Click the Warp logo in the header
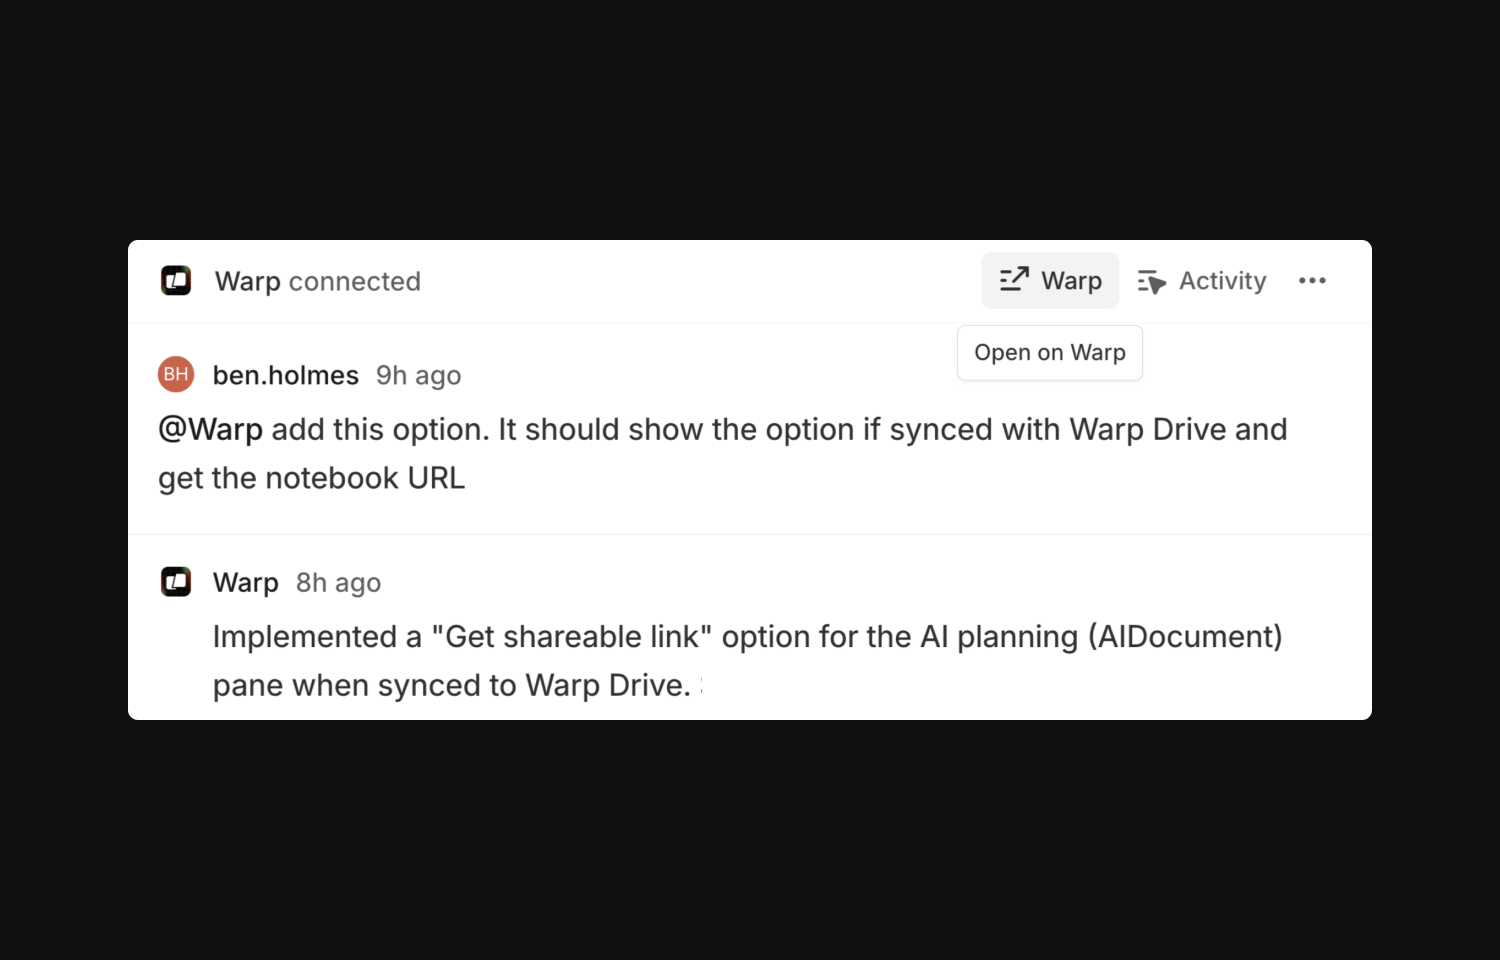 coord(176,281)
